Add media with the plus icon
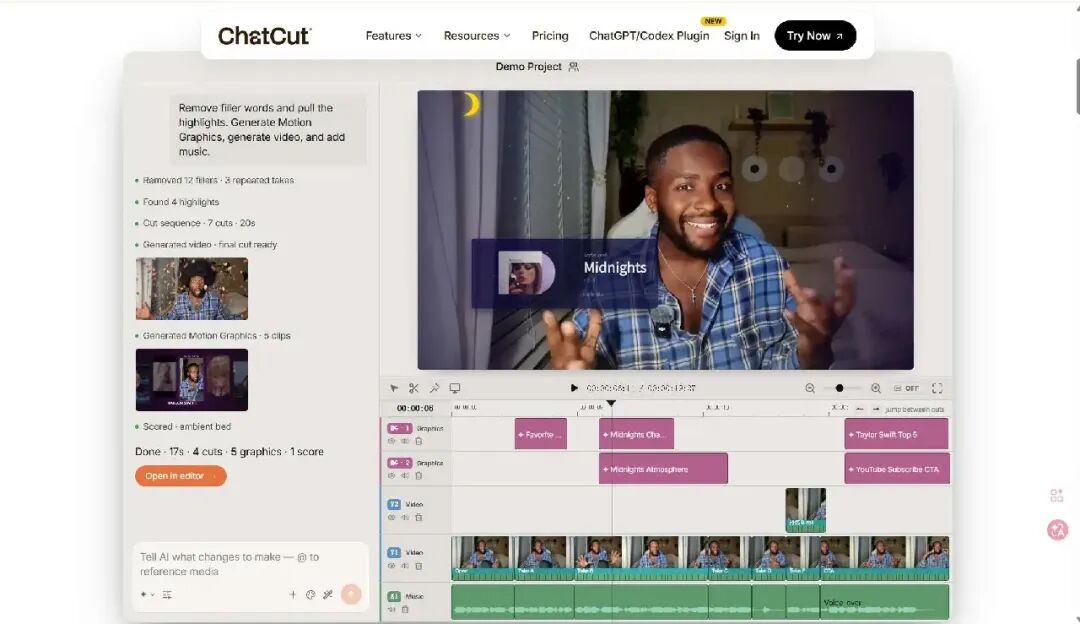This screenshot has height=624, width=1080. (292, 594)
